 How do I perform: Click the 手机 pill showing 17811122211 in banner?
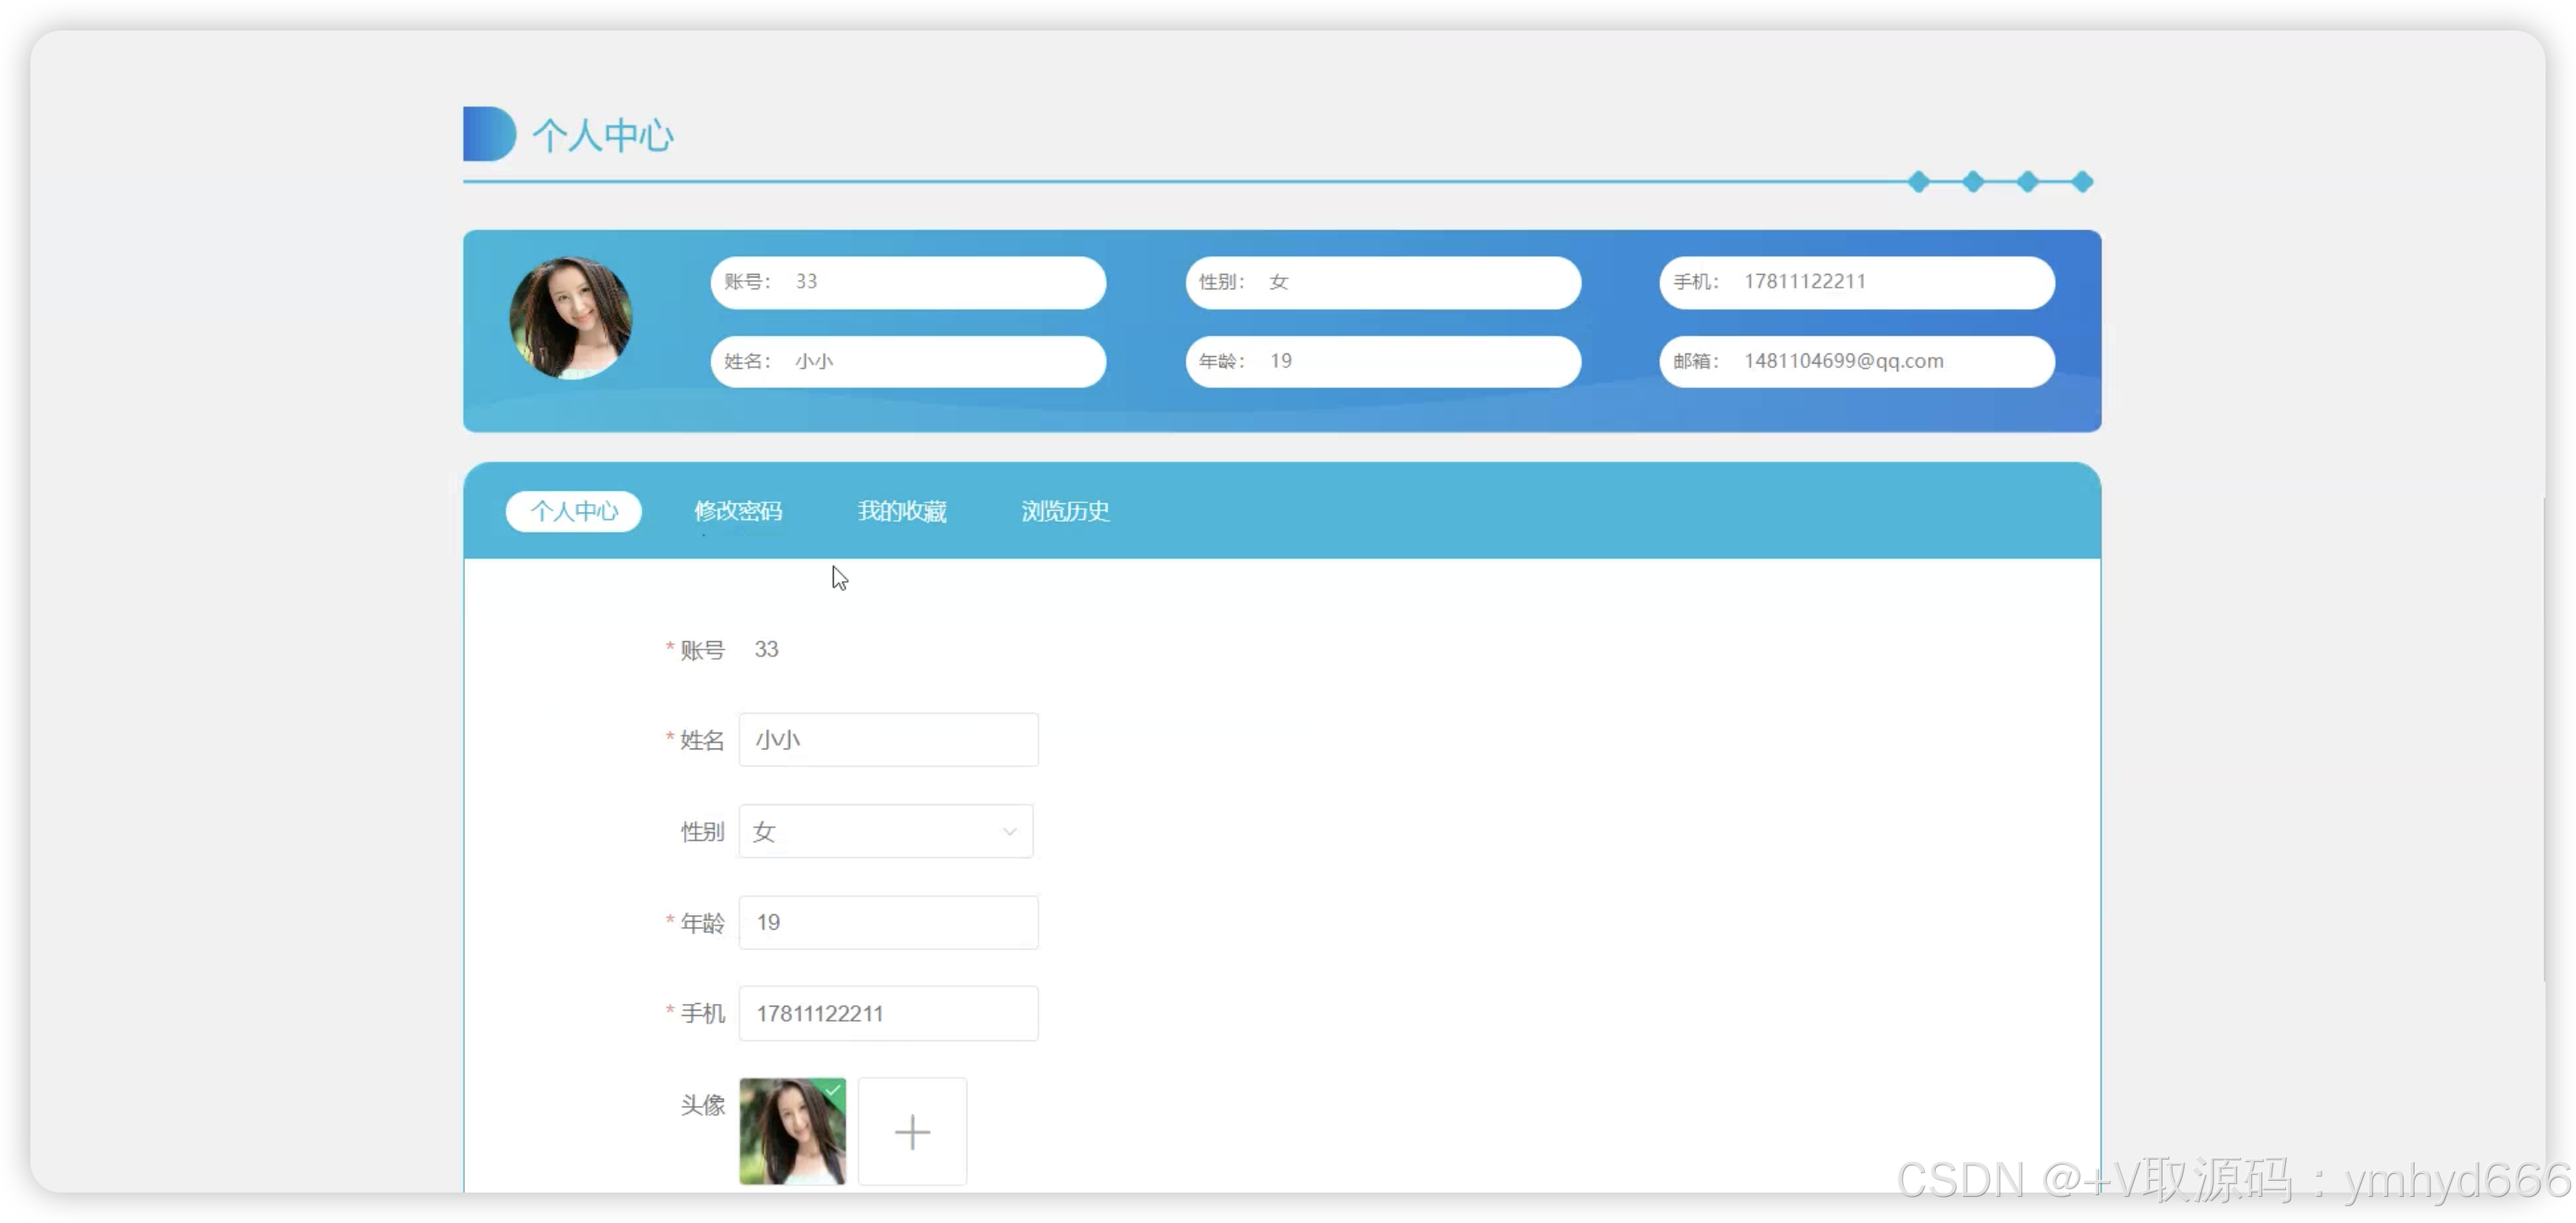point(1856,282)
